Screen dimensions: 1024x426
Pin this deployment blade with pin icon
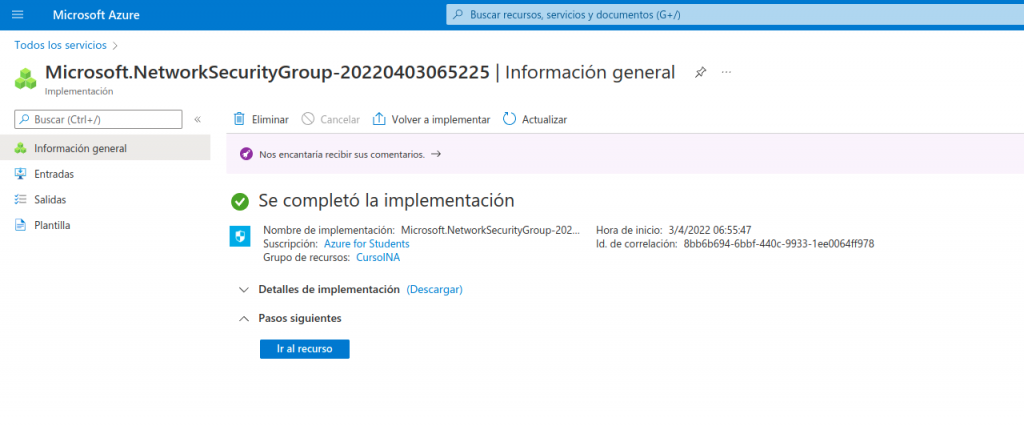(x=700, y=72)
